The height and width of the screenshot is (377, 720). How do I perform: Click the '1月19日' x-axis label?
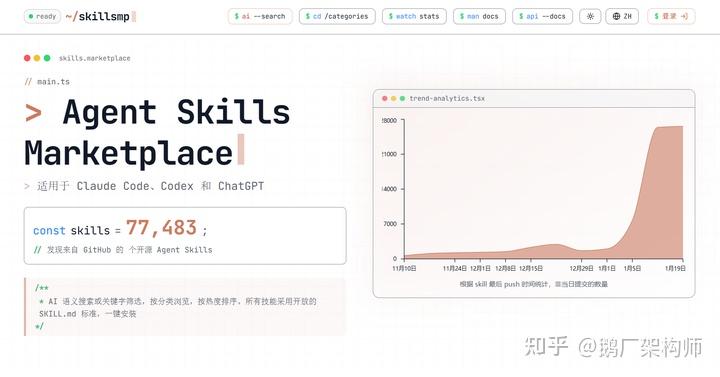click(675, 268)
